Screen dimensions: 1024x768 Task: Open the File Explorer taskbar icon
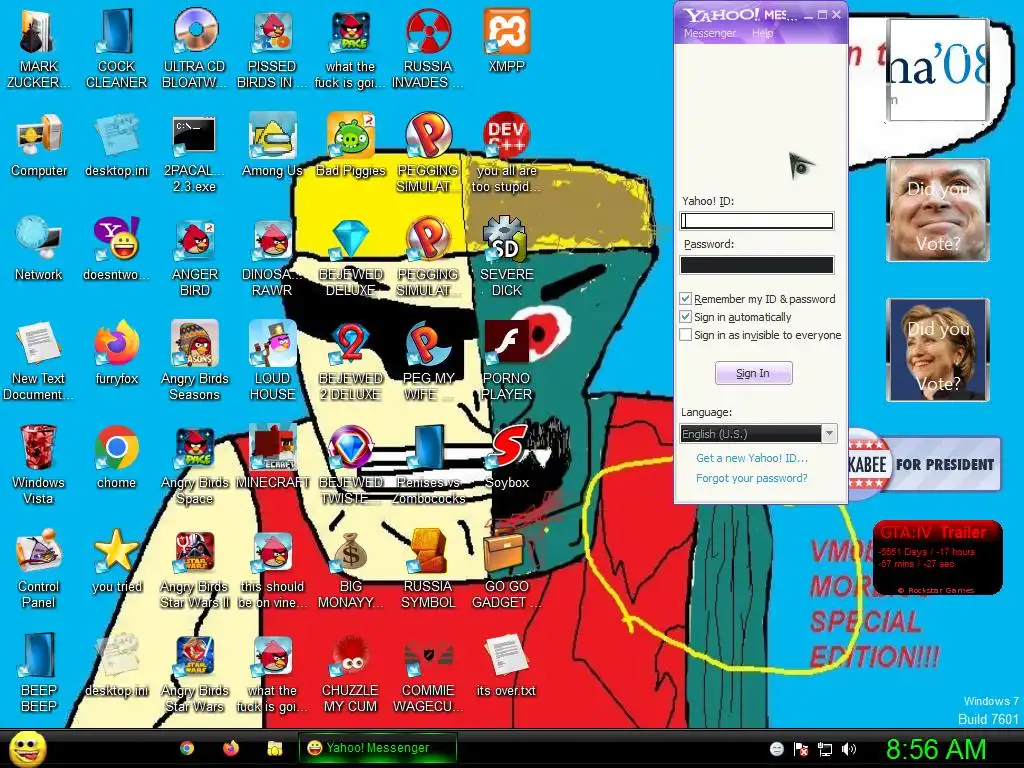tap(275, 748)
